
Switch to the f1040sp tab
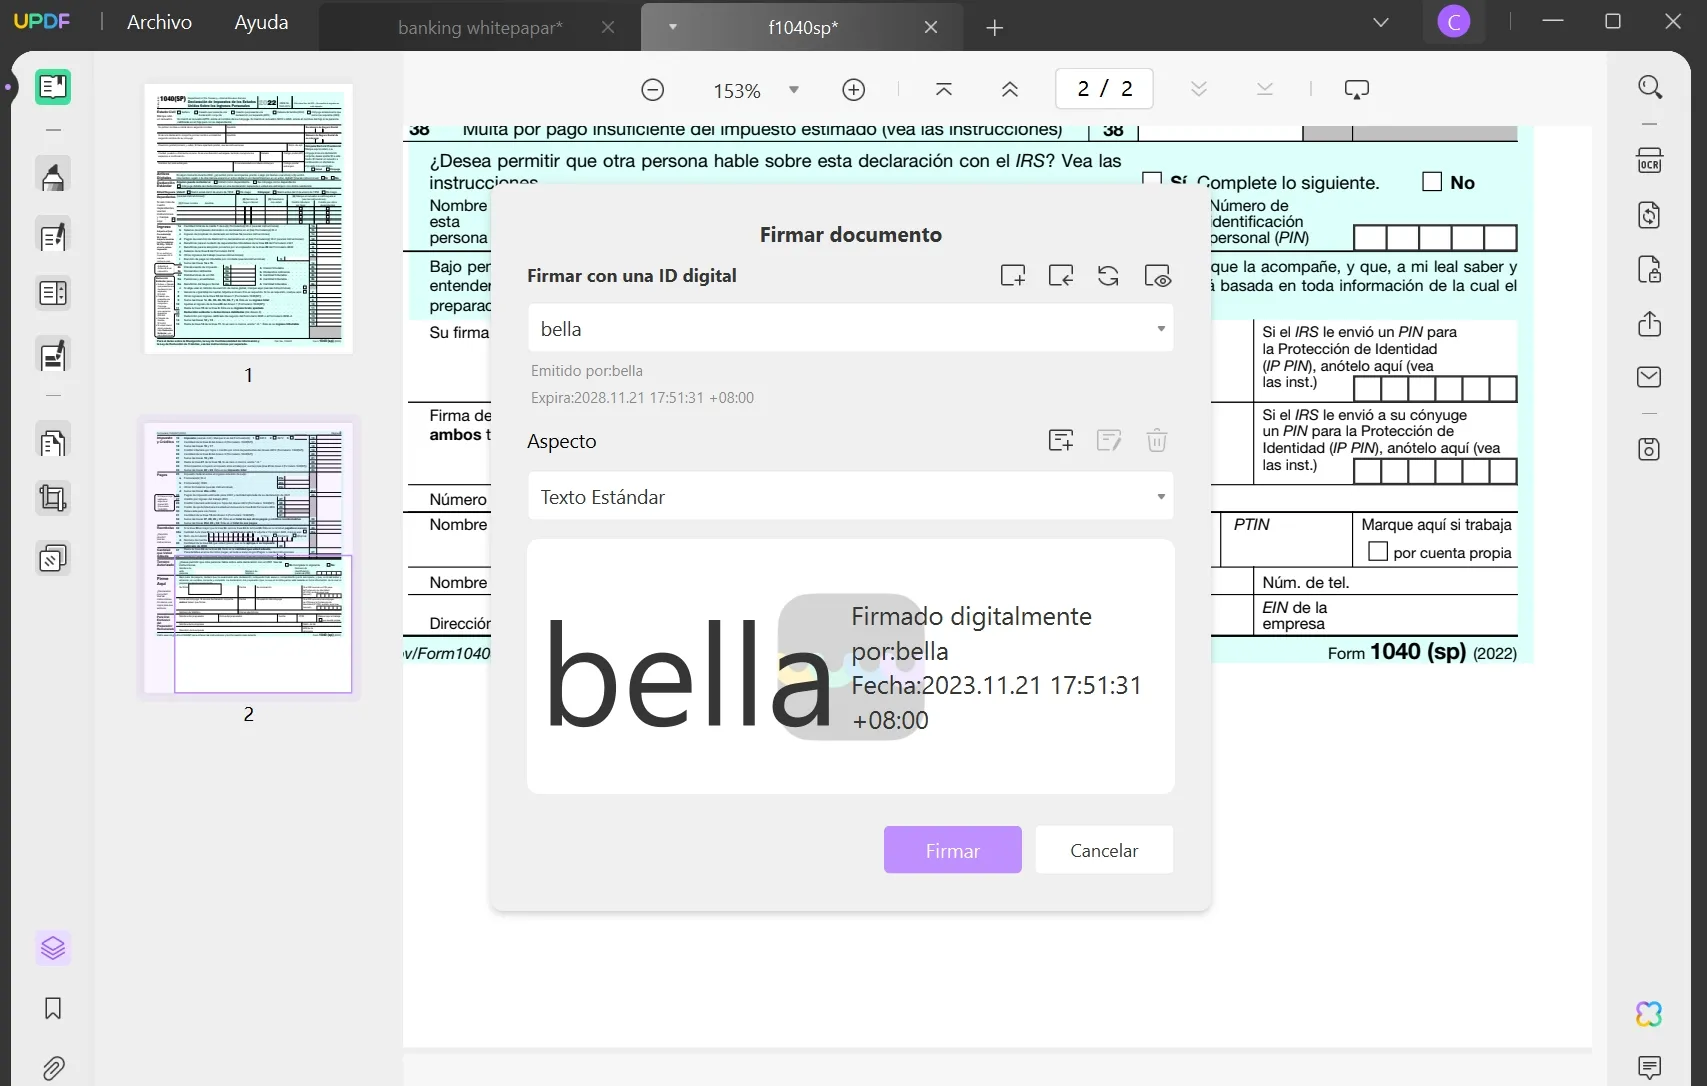tap(803, 28)
